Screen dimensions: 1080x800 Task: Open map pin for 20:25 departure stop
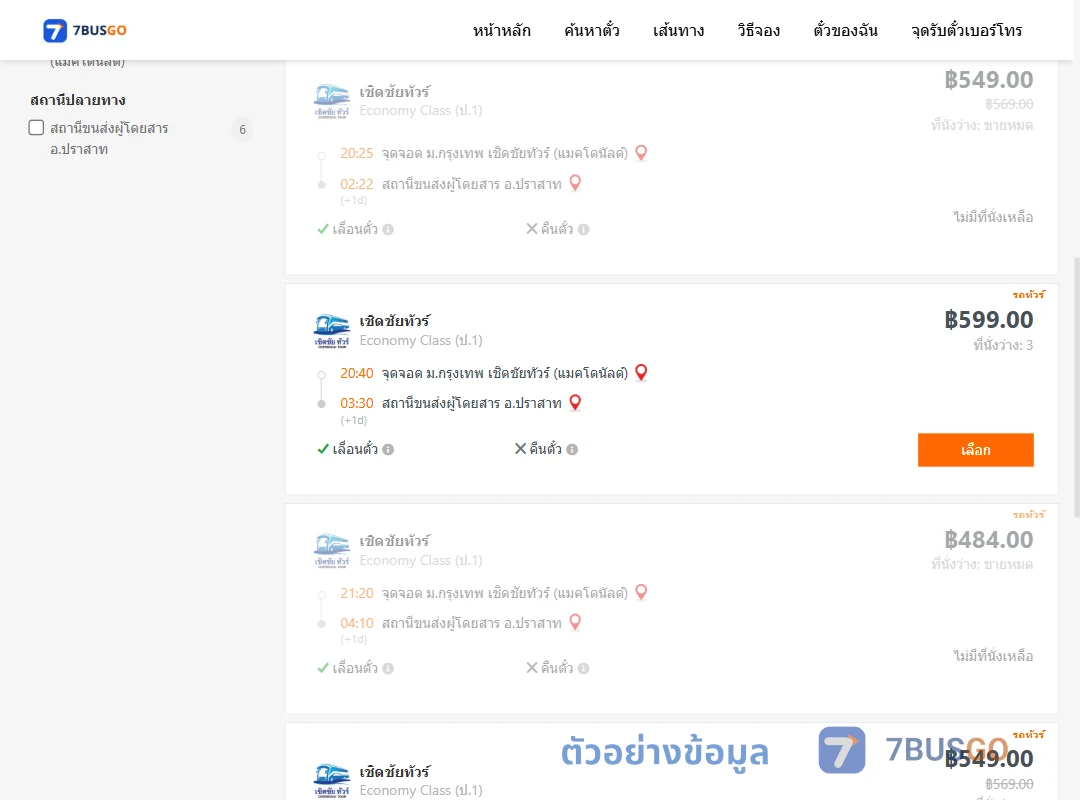[641, 153]
